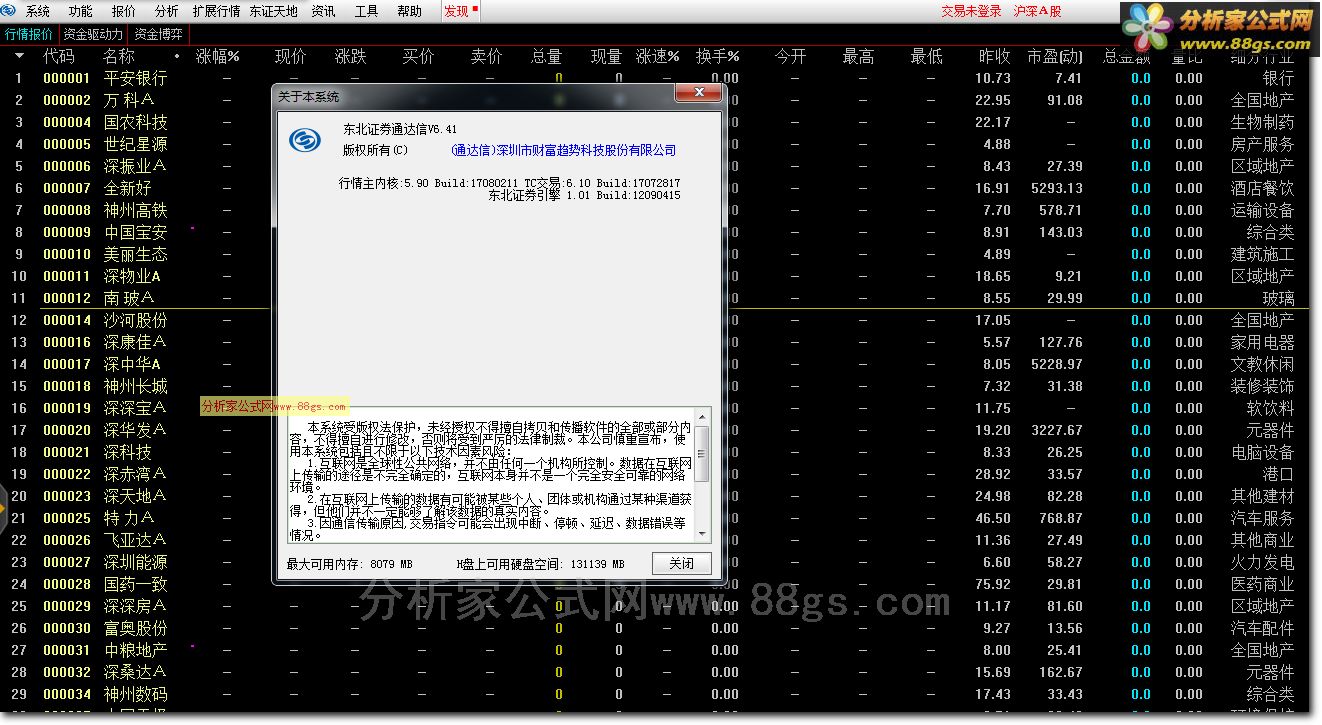This screenshot has width=1322, height=725.
Task: Sort by the 今开 column header
Action: pos(790,57)
